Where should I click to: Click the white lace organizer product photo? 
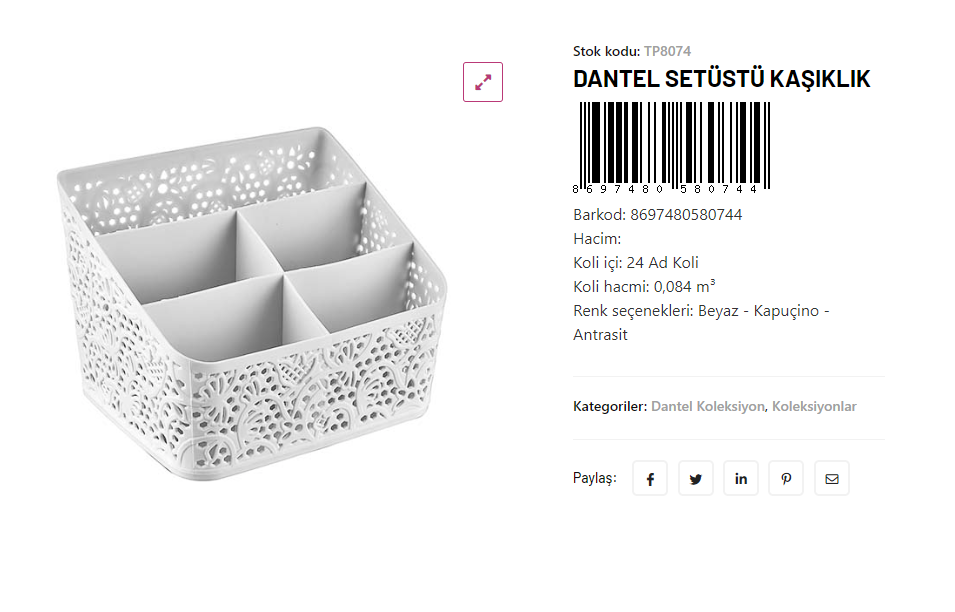[250, 310]
